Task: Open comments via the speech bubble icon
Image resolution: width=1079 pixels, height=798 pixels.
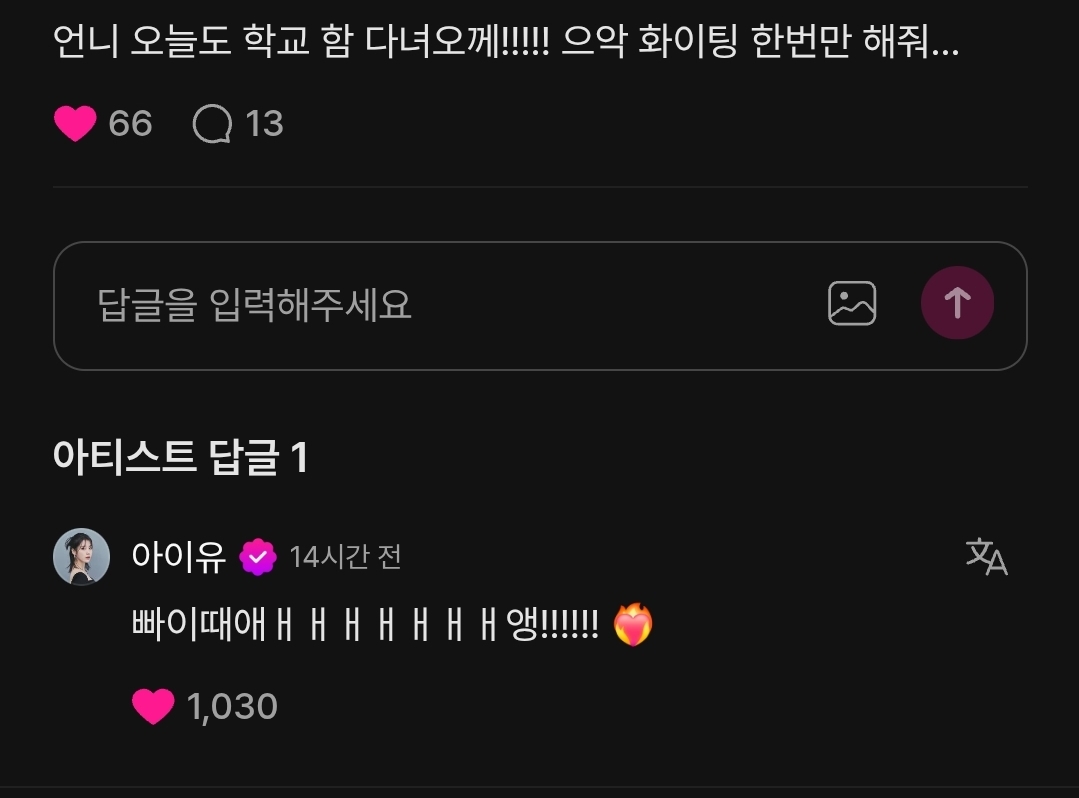Action: coord(212,124)
